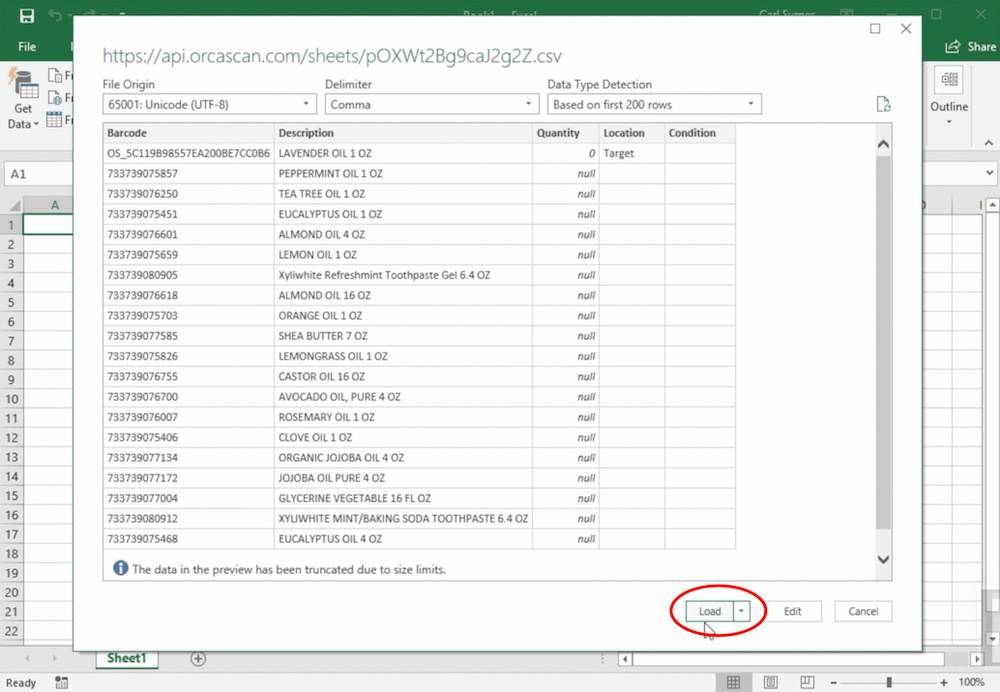Click the refresh preview icon

[882, 104]
